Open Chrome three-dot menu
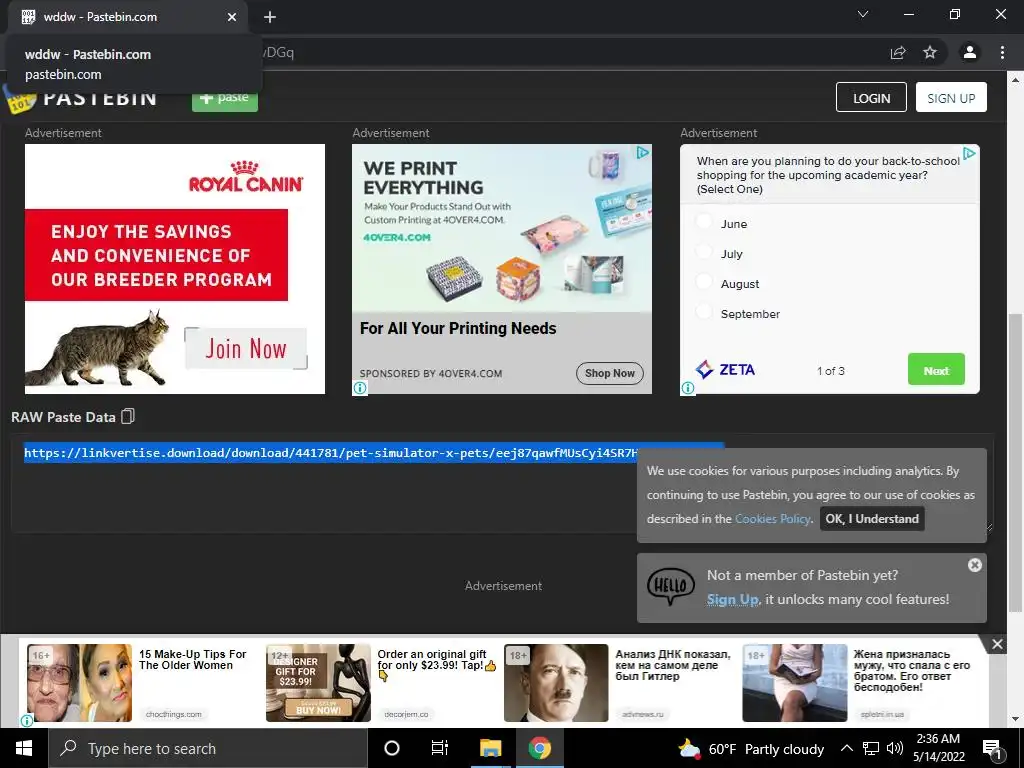This screenshot has width=1024, height=768. point(1002,52)
